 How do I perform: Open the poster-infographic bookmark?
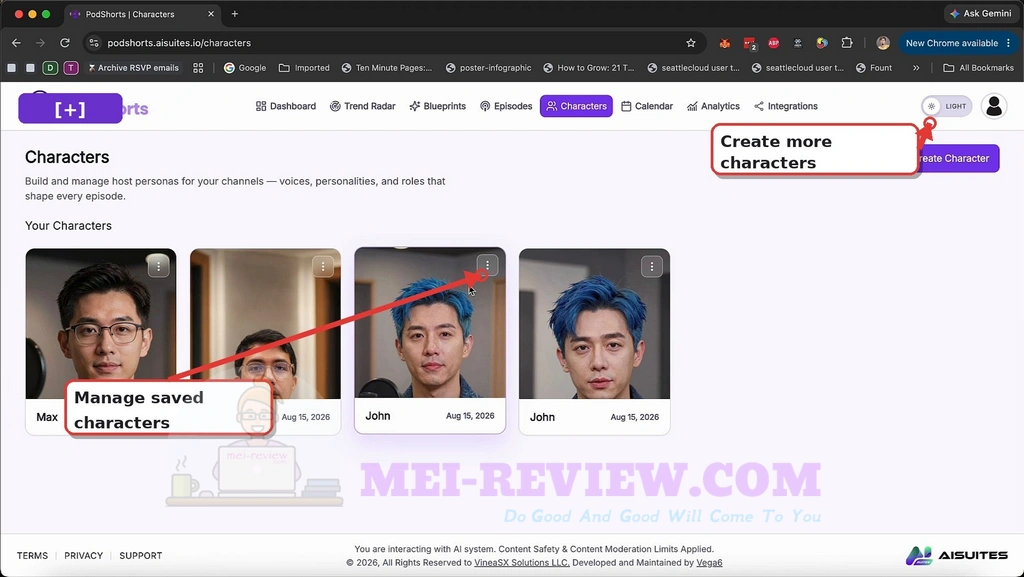[x=488, y=68]
